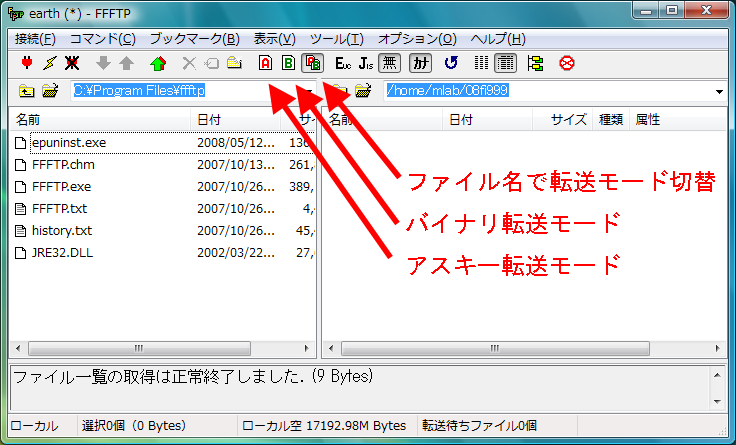Sort remote list by 日付 column

click(487, 120)
